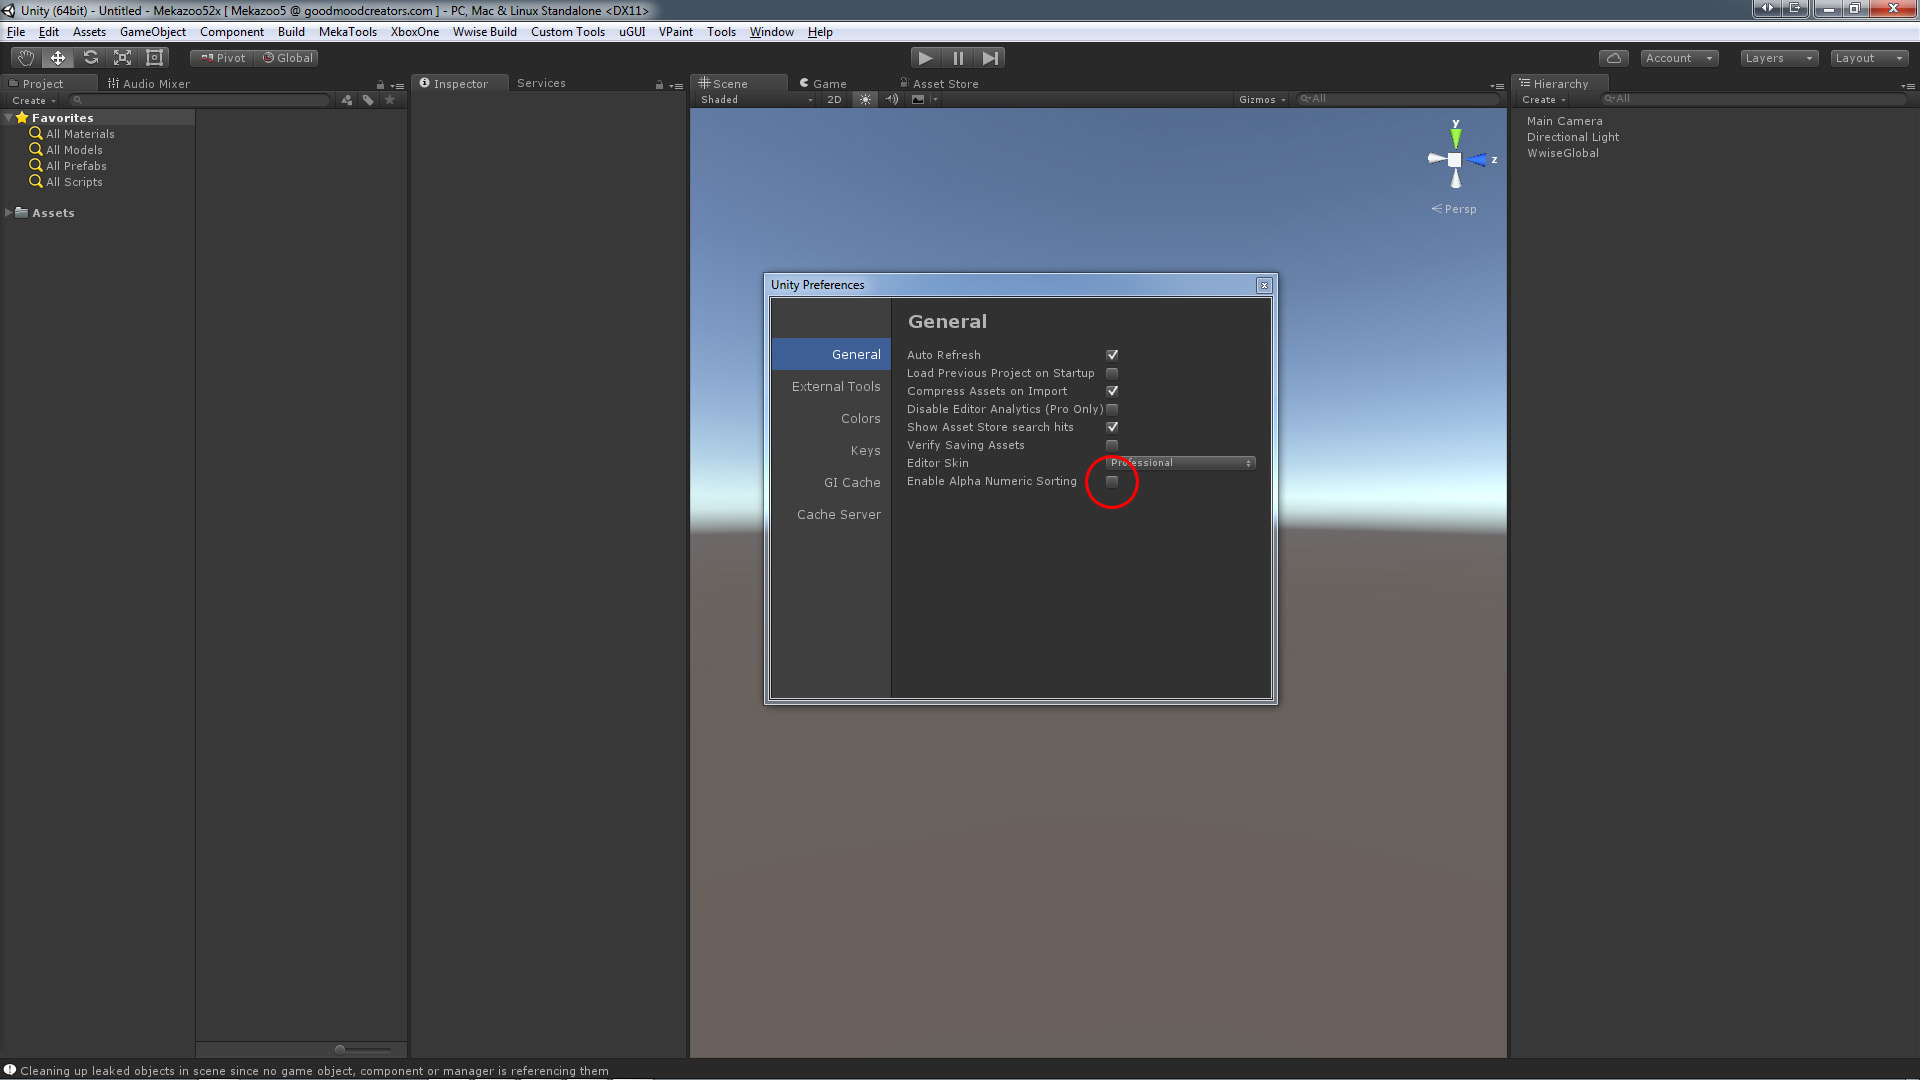Select the Rect transform tool
The image size is (1920, 1080).
tap(153, 57)
